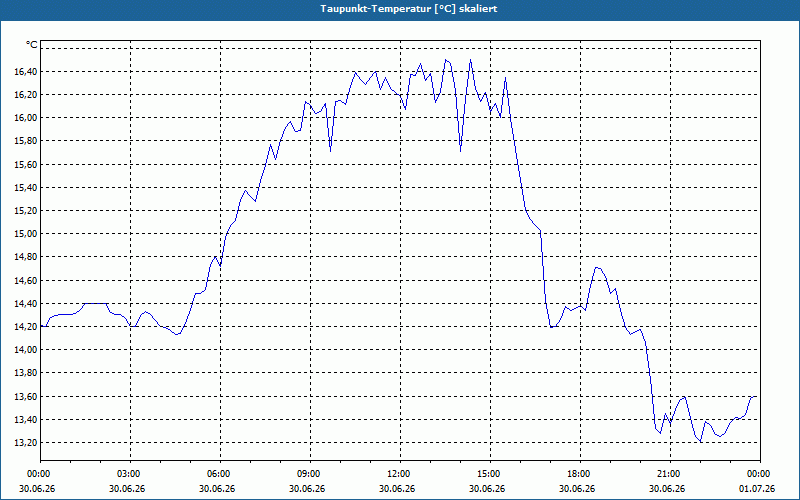The width and height of the screenshot is (800, 500).
Task: Click the 15,00 y-axis label
Action: (x=26, y=234)
